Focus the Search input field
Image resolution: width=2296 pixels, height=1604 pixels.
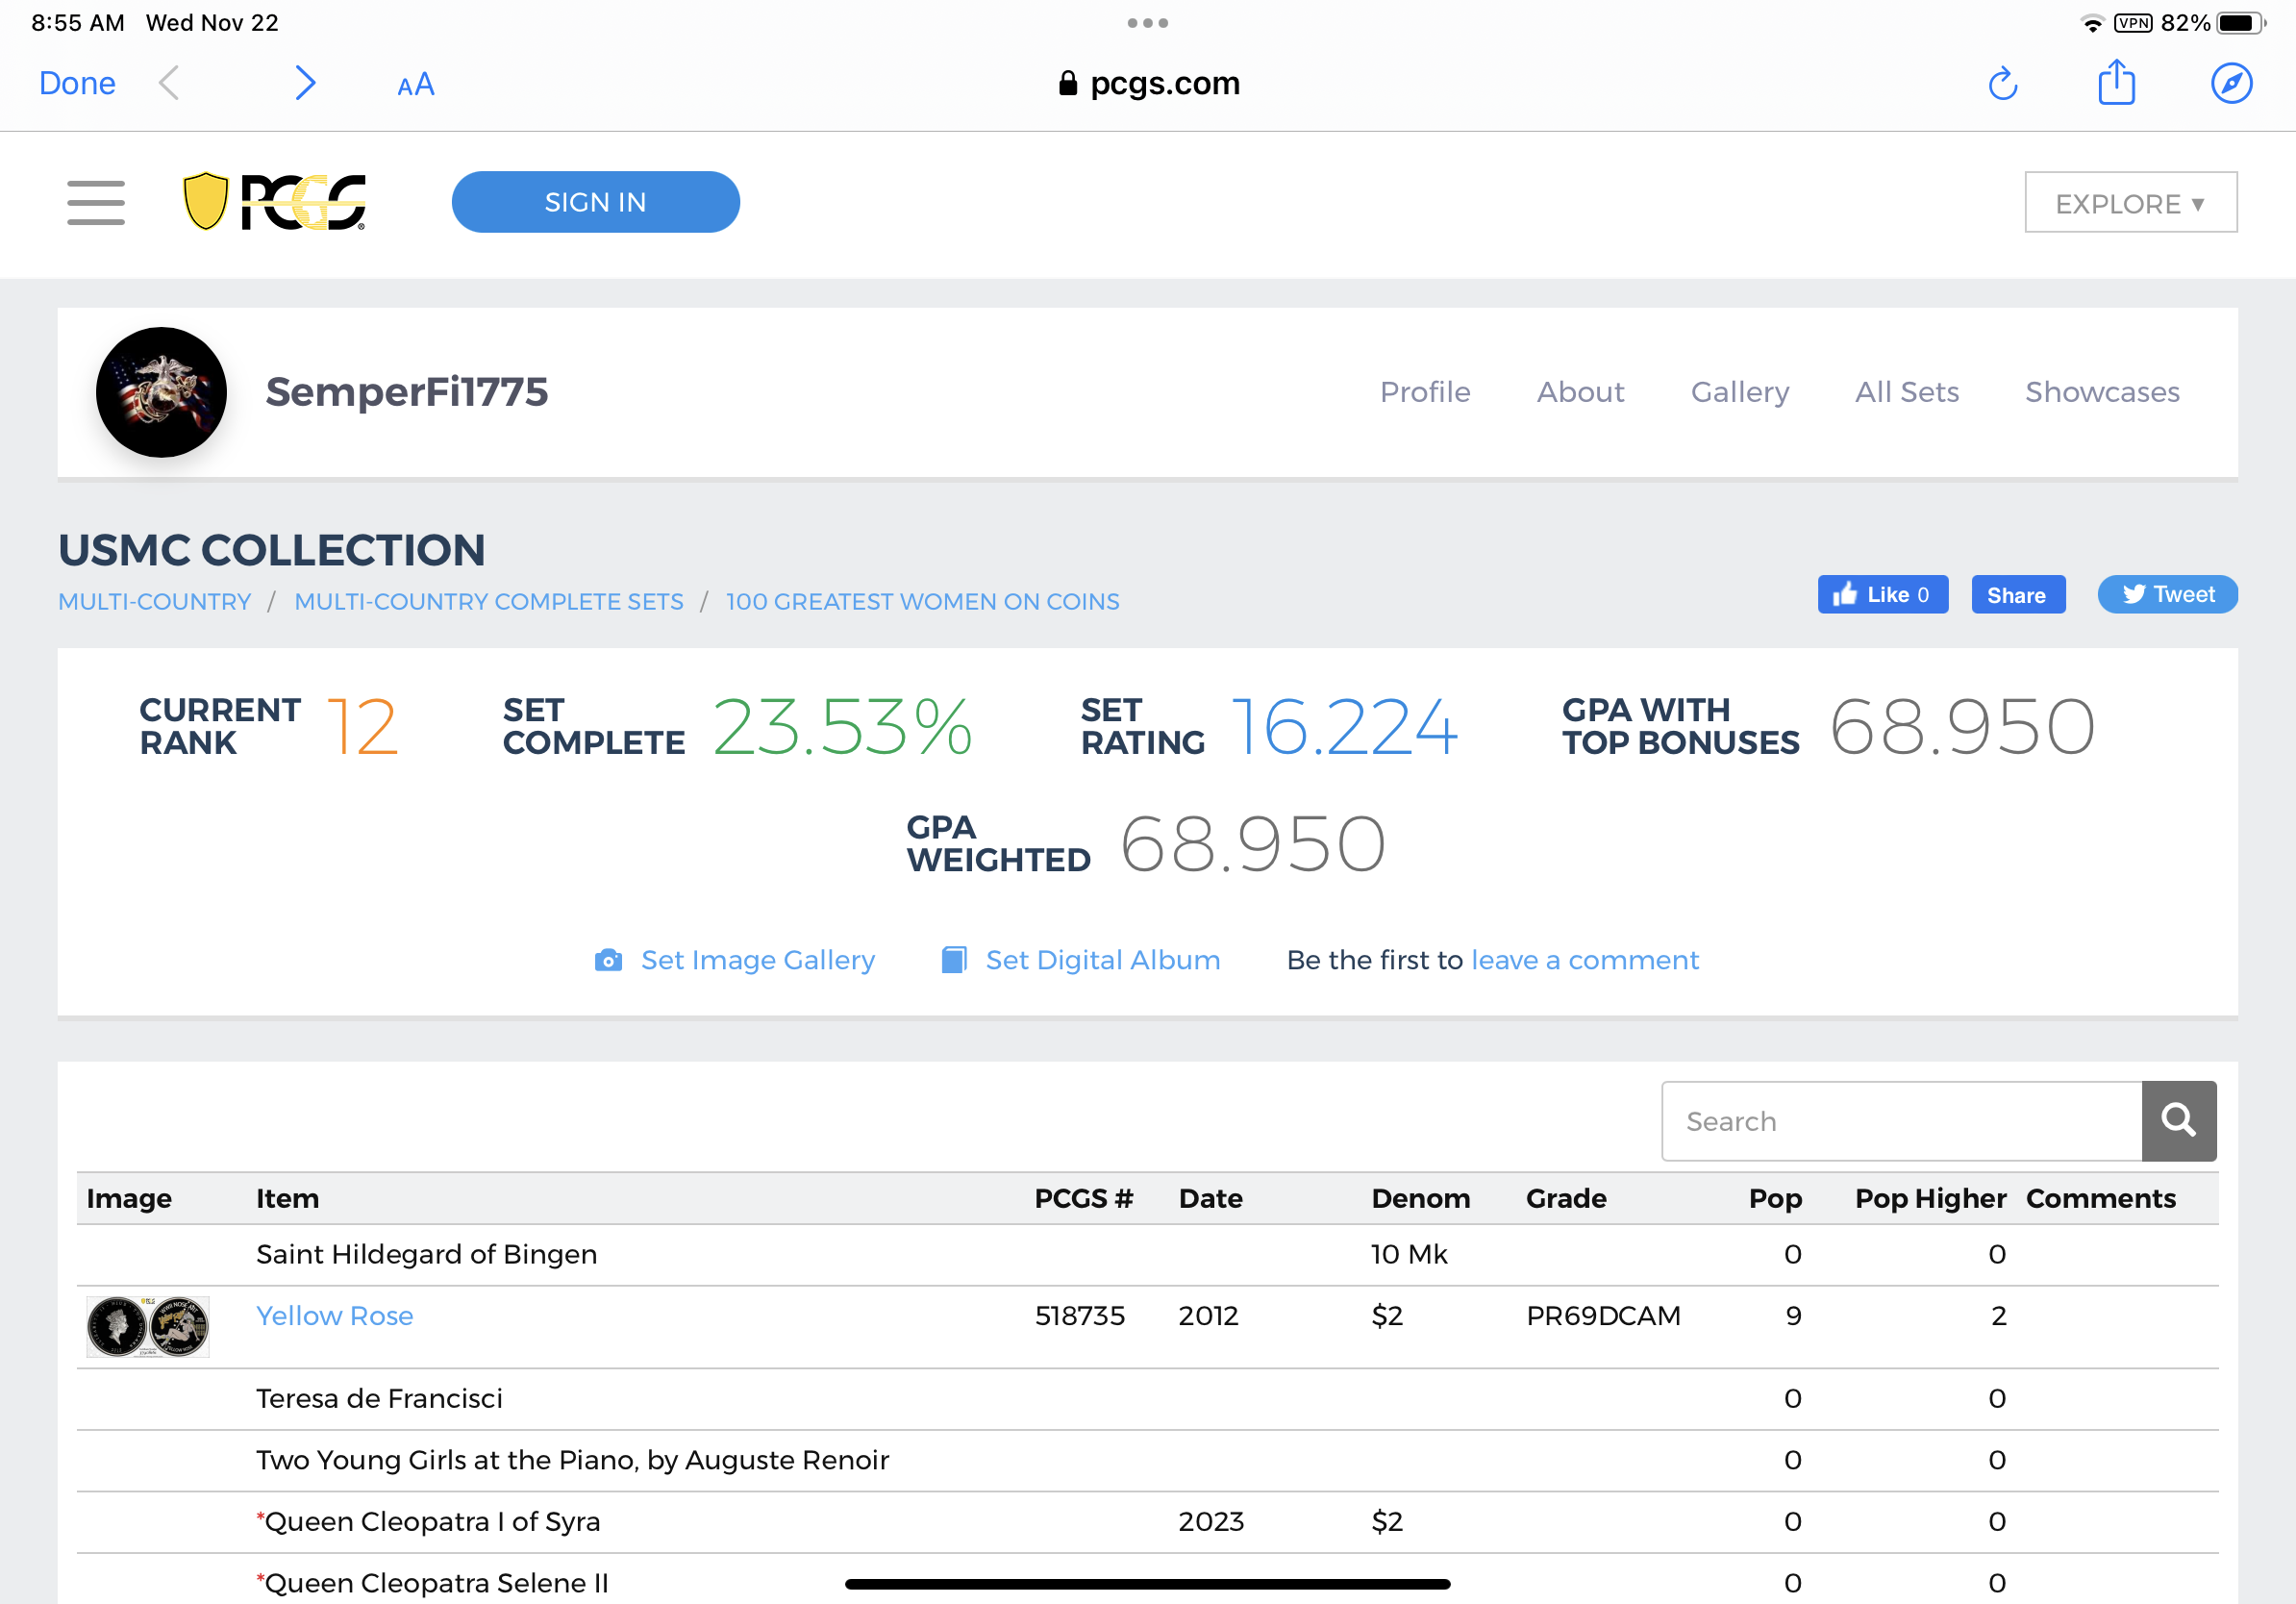click(x=1900, y=1121)
